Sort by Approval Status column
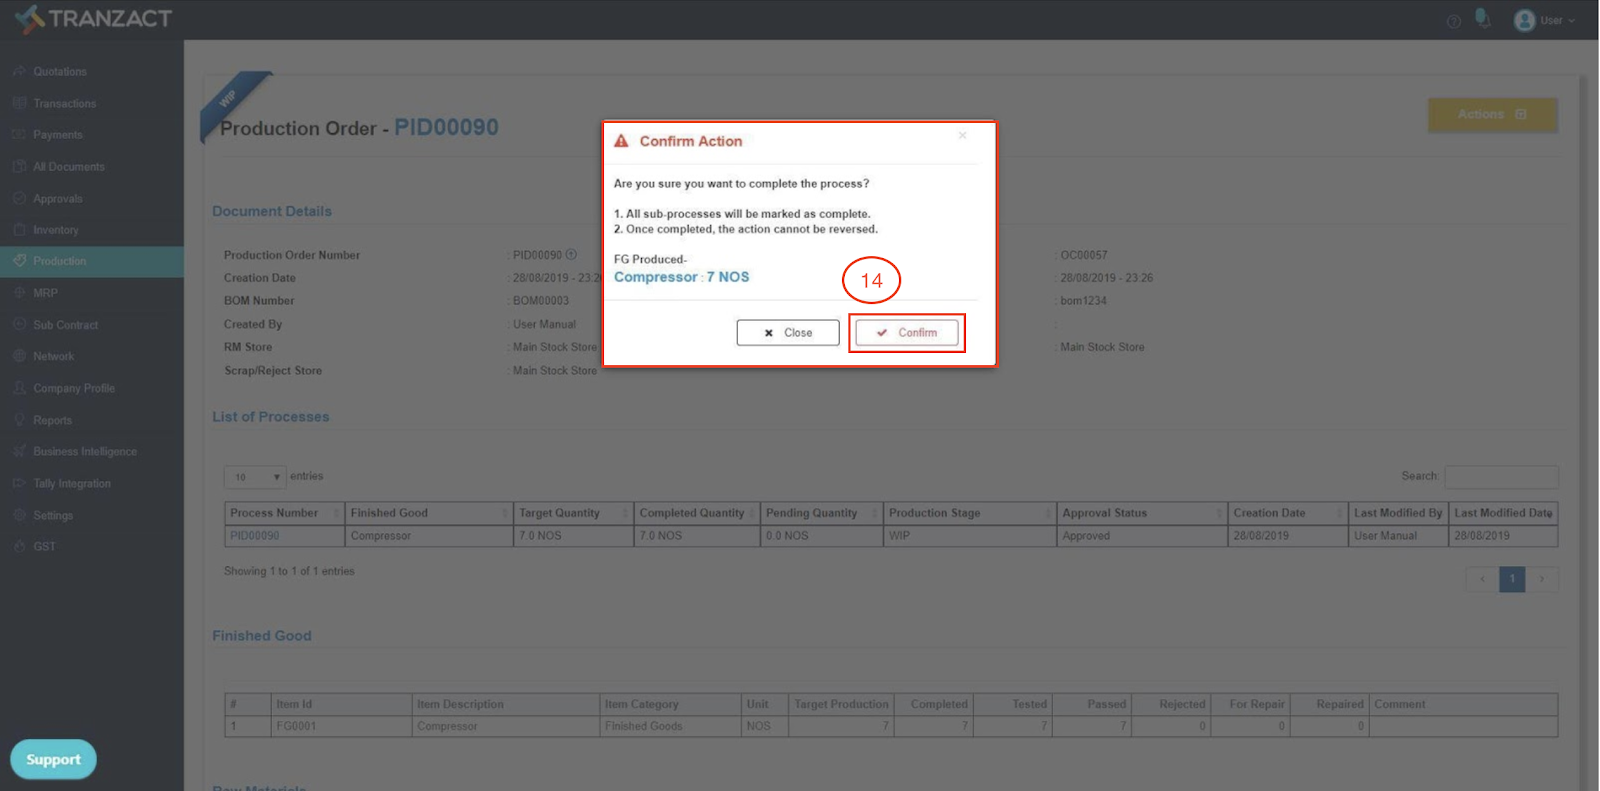The height and width of the screenshot is (791, 1600). click(1142, 513)
